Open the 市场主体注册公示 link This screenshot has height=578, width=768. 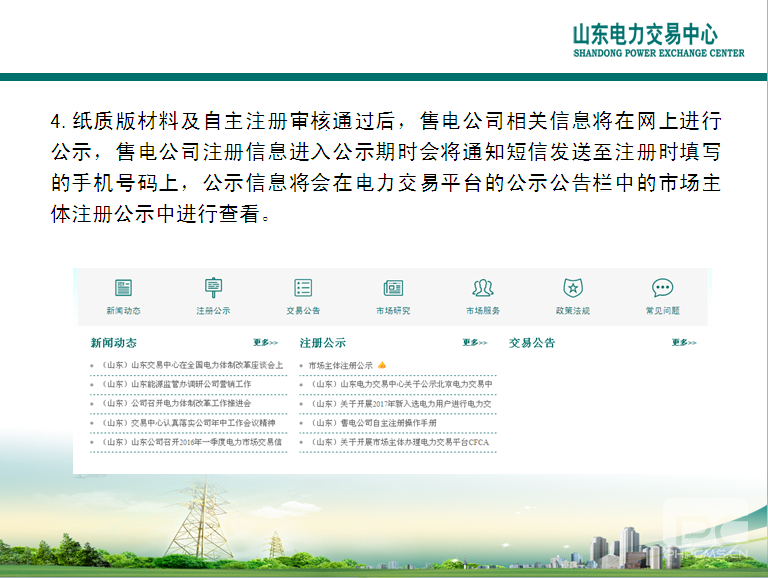[x=340, y=365]
